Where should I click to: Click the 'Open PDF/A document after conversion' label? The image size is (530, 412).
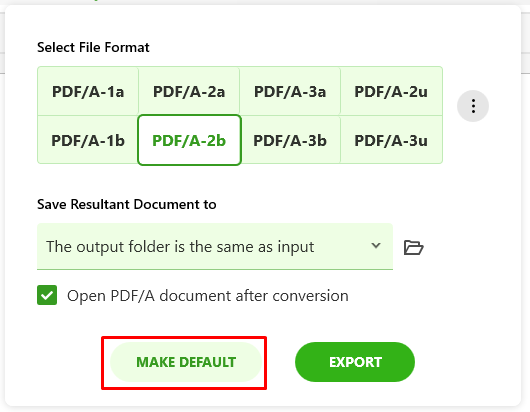[x=208, y=296]
